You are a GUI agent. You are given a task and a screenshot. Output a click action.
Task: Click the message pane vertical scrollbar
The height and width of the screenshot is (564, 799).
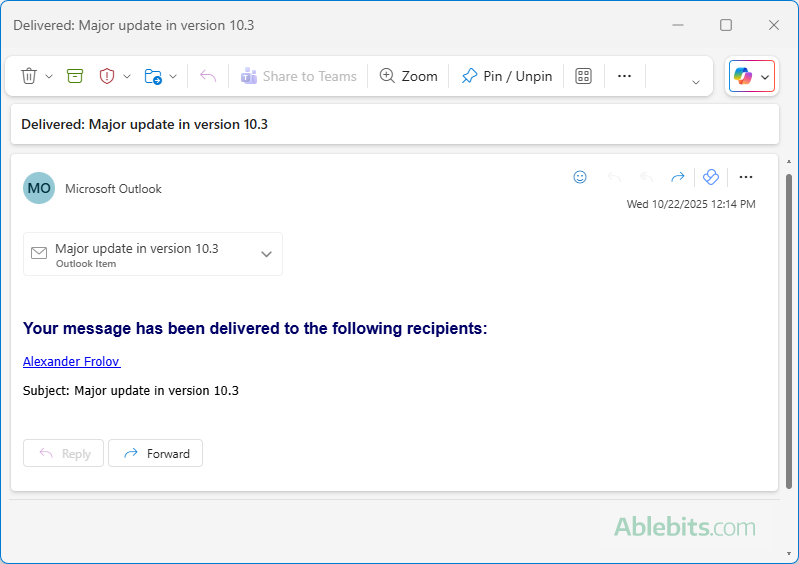(x=789, y=331)
